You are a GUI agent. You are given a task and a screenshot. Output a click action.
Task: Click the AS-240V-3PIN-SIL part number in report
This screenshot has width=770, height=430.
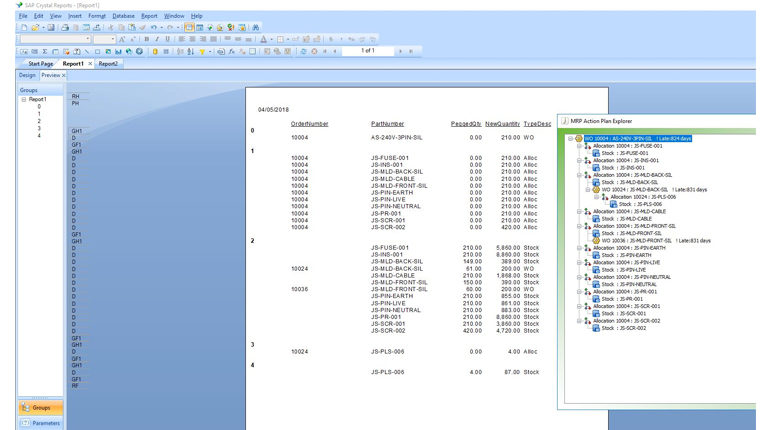pos(396,137)
